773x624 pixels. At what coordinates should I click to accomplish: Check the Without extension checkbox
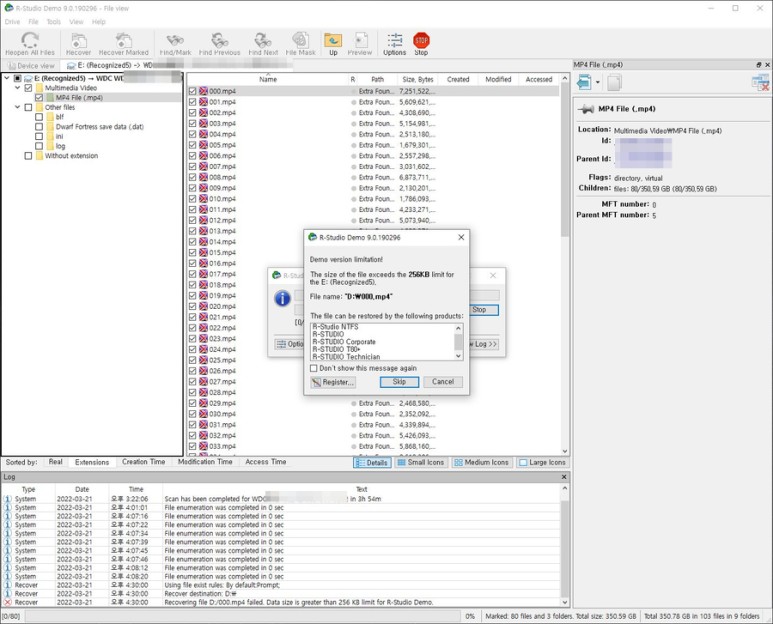(x=28, y=156)
